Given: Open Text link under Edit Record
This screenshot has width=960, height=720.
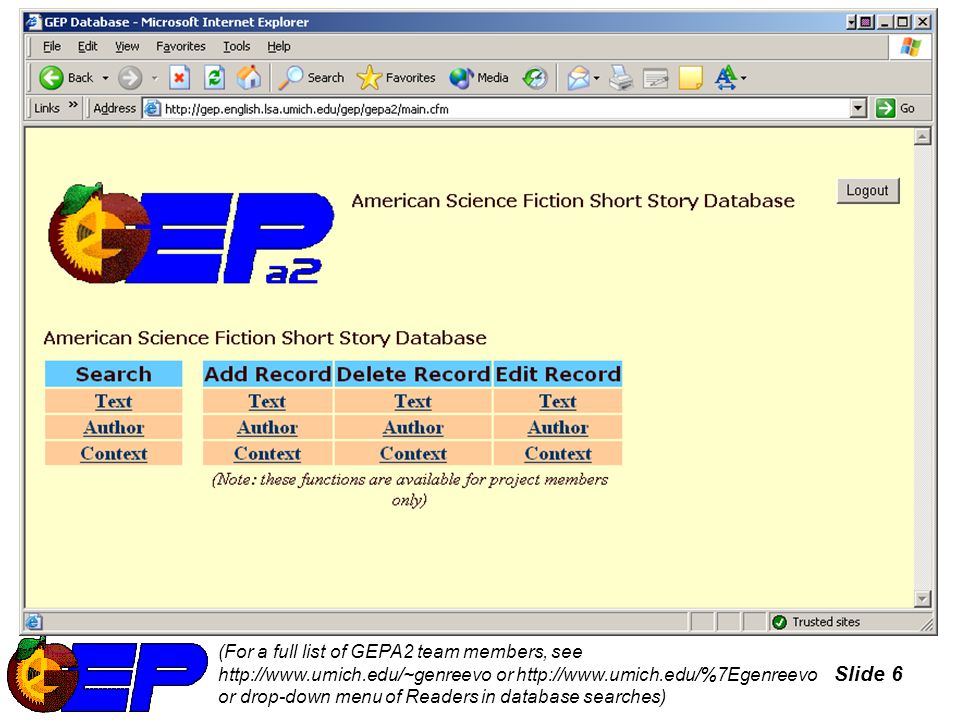Looking at the screenshot, I should tap(558, 402).
